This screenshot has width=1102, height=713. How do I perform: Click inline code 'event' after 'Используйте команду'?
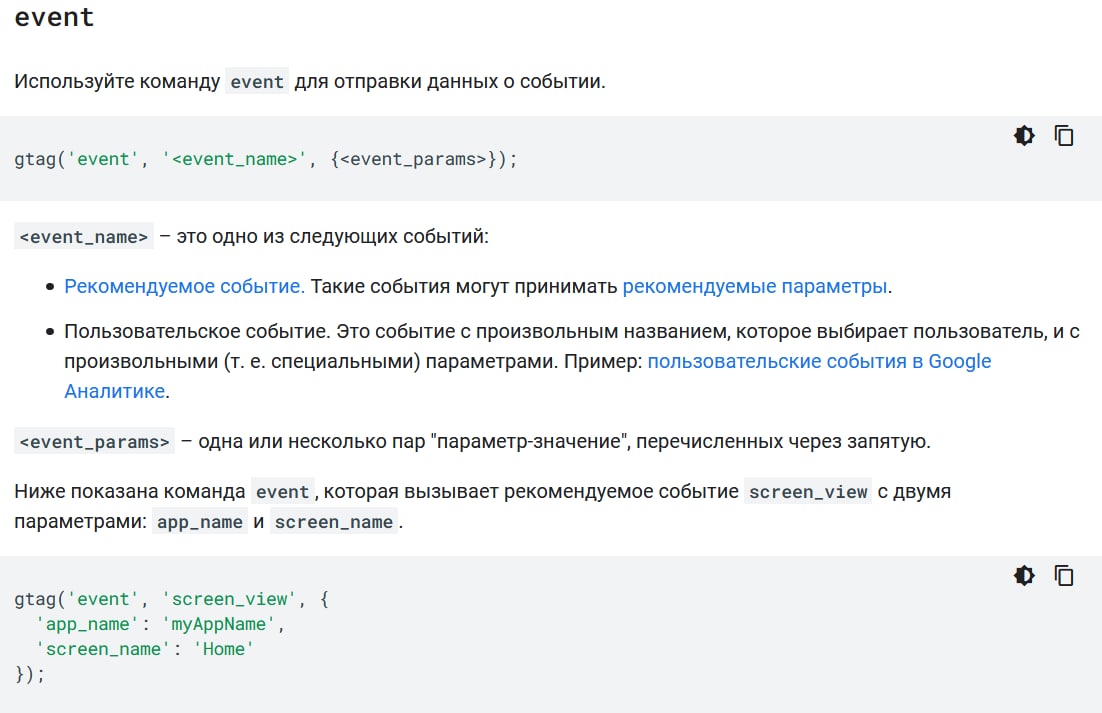pos(257,82)
